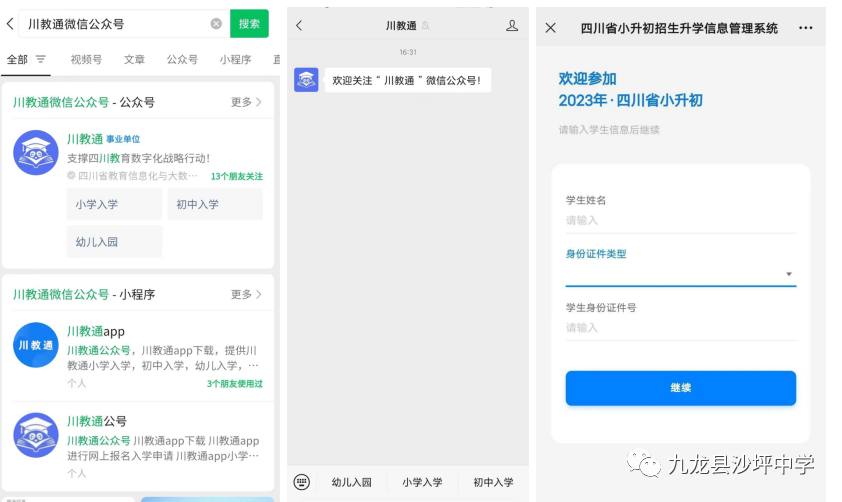Open the 川教通 公众号 avatar icon
The image size is (842, 502).
[35, 152]
